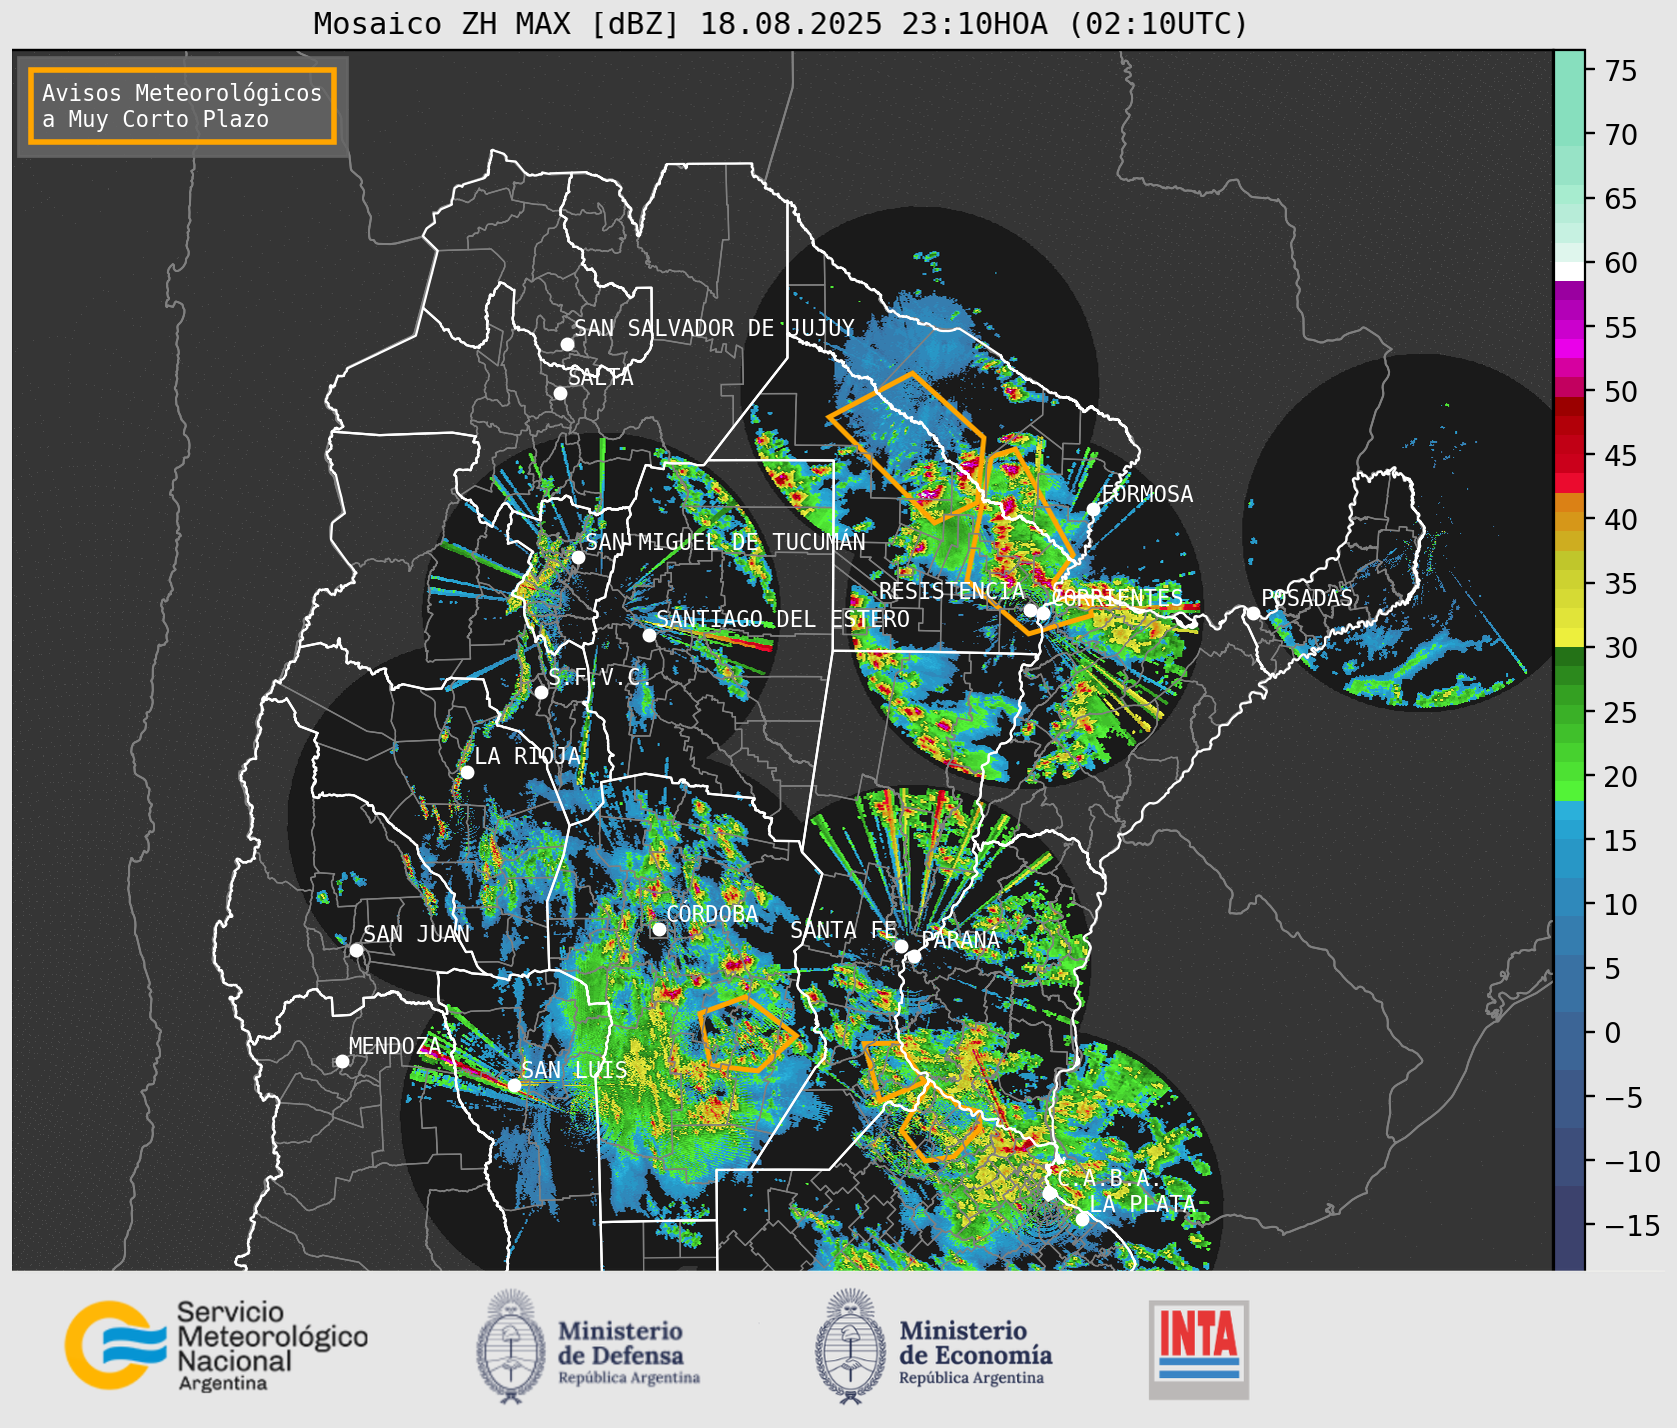This screenshot has height=1428, width=1677.
Task: Click the LA RIOJA label
Action: 527,756
